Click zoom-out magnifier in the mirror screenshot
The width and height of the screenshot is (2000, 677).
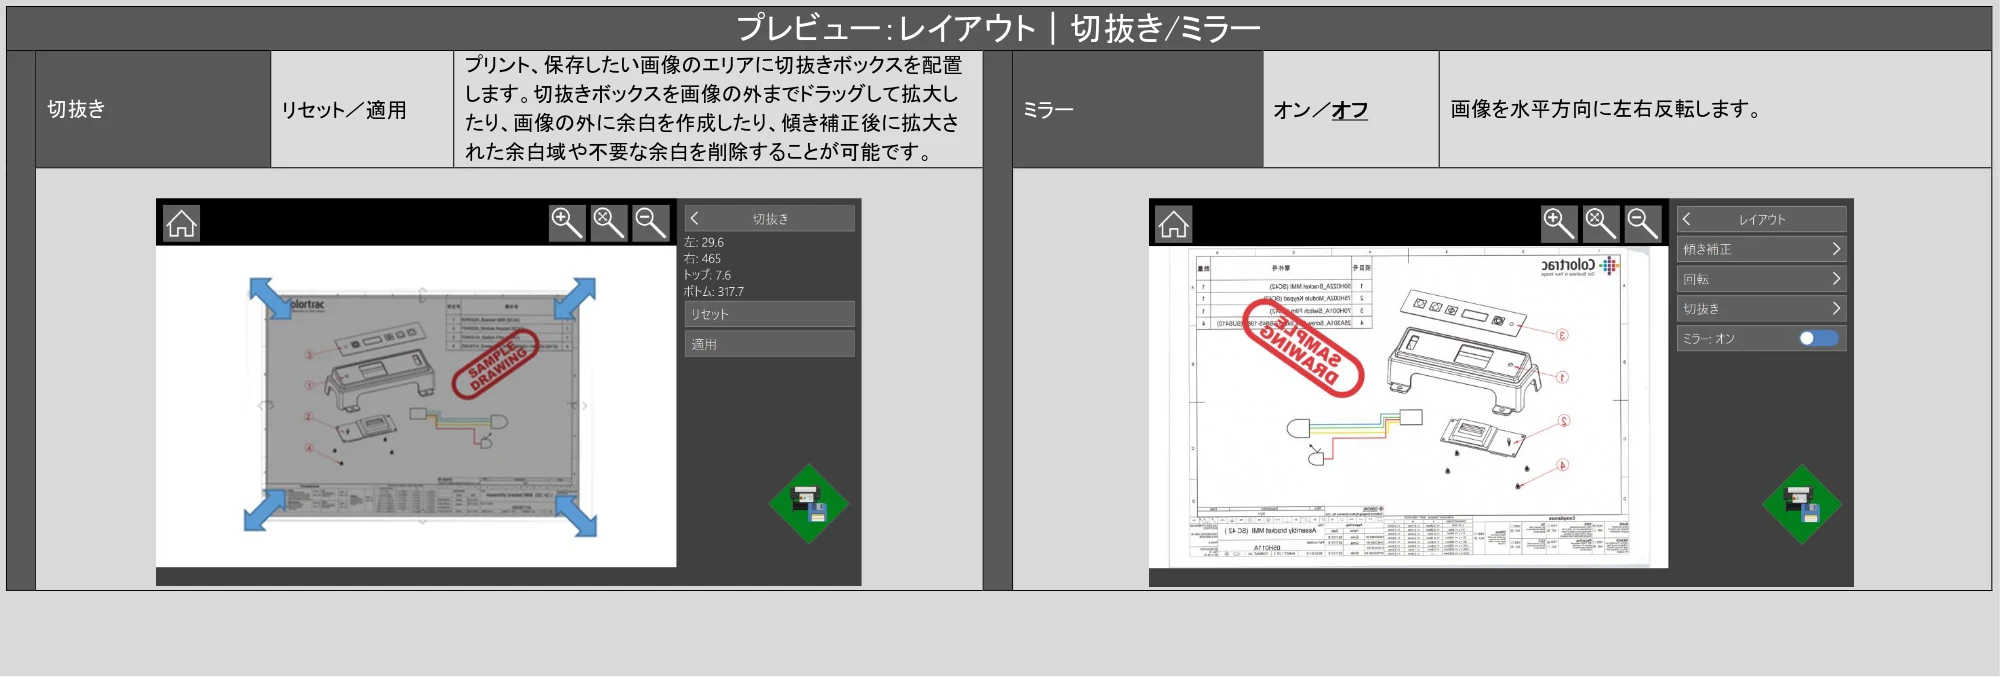click(x=1643, y=223)
